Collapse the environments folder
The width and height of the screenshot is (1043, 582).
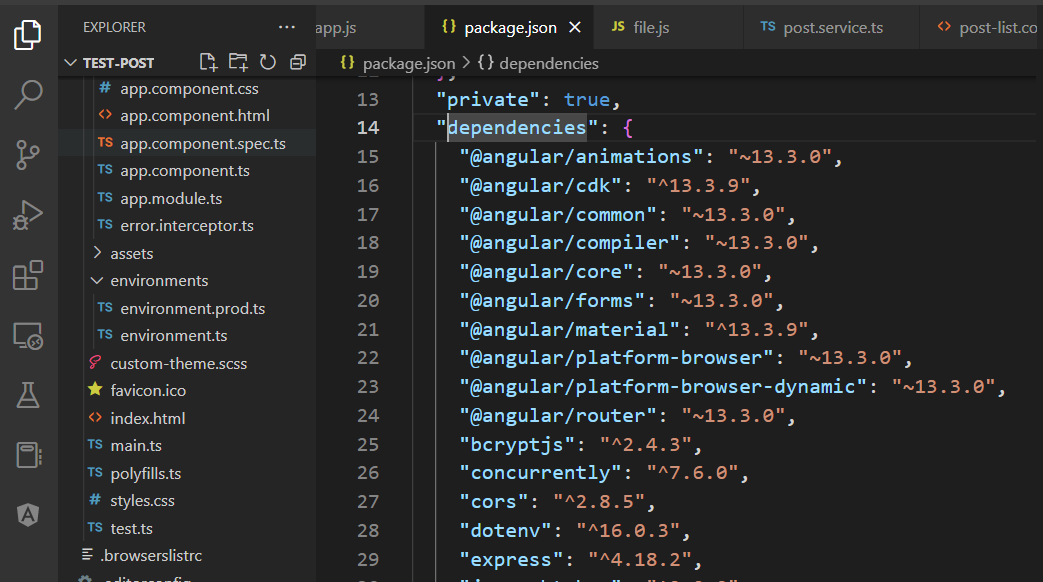click(x=159, y=281)
